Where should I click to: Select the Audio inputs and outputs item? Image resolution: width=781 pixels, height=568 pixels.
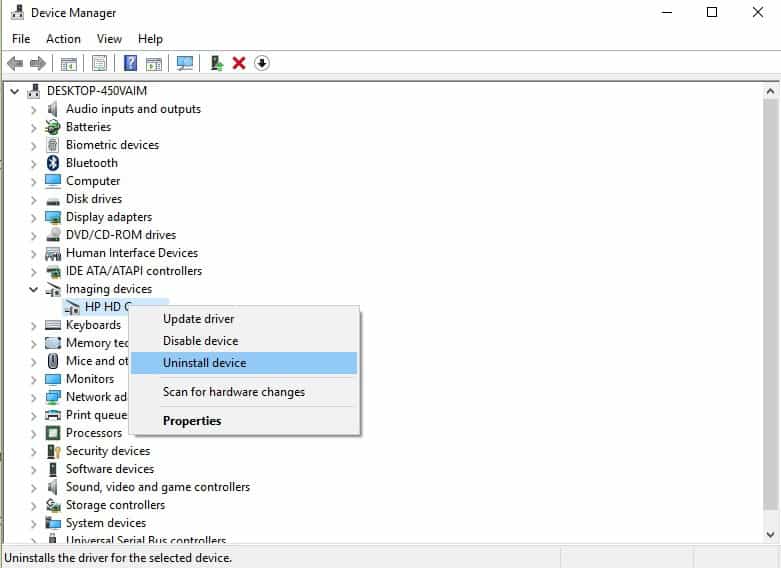(133, 109)
